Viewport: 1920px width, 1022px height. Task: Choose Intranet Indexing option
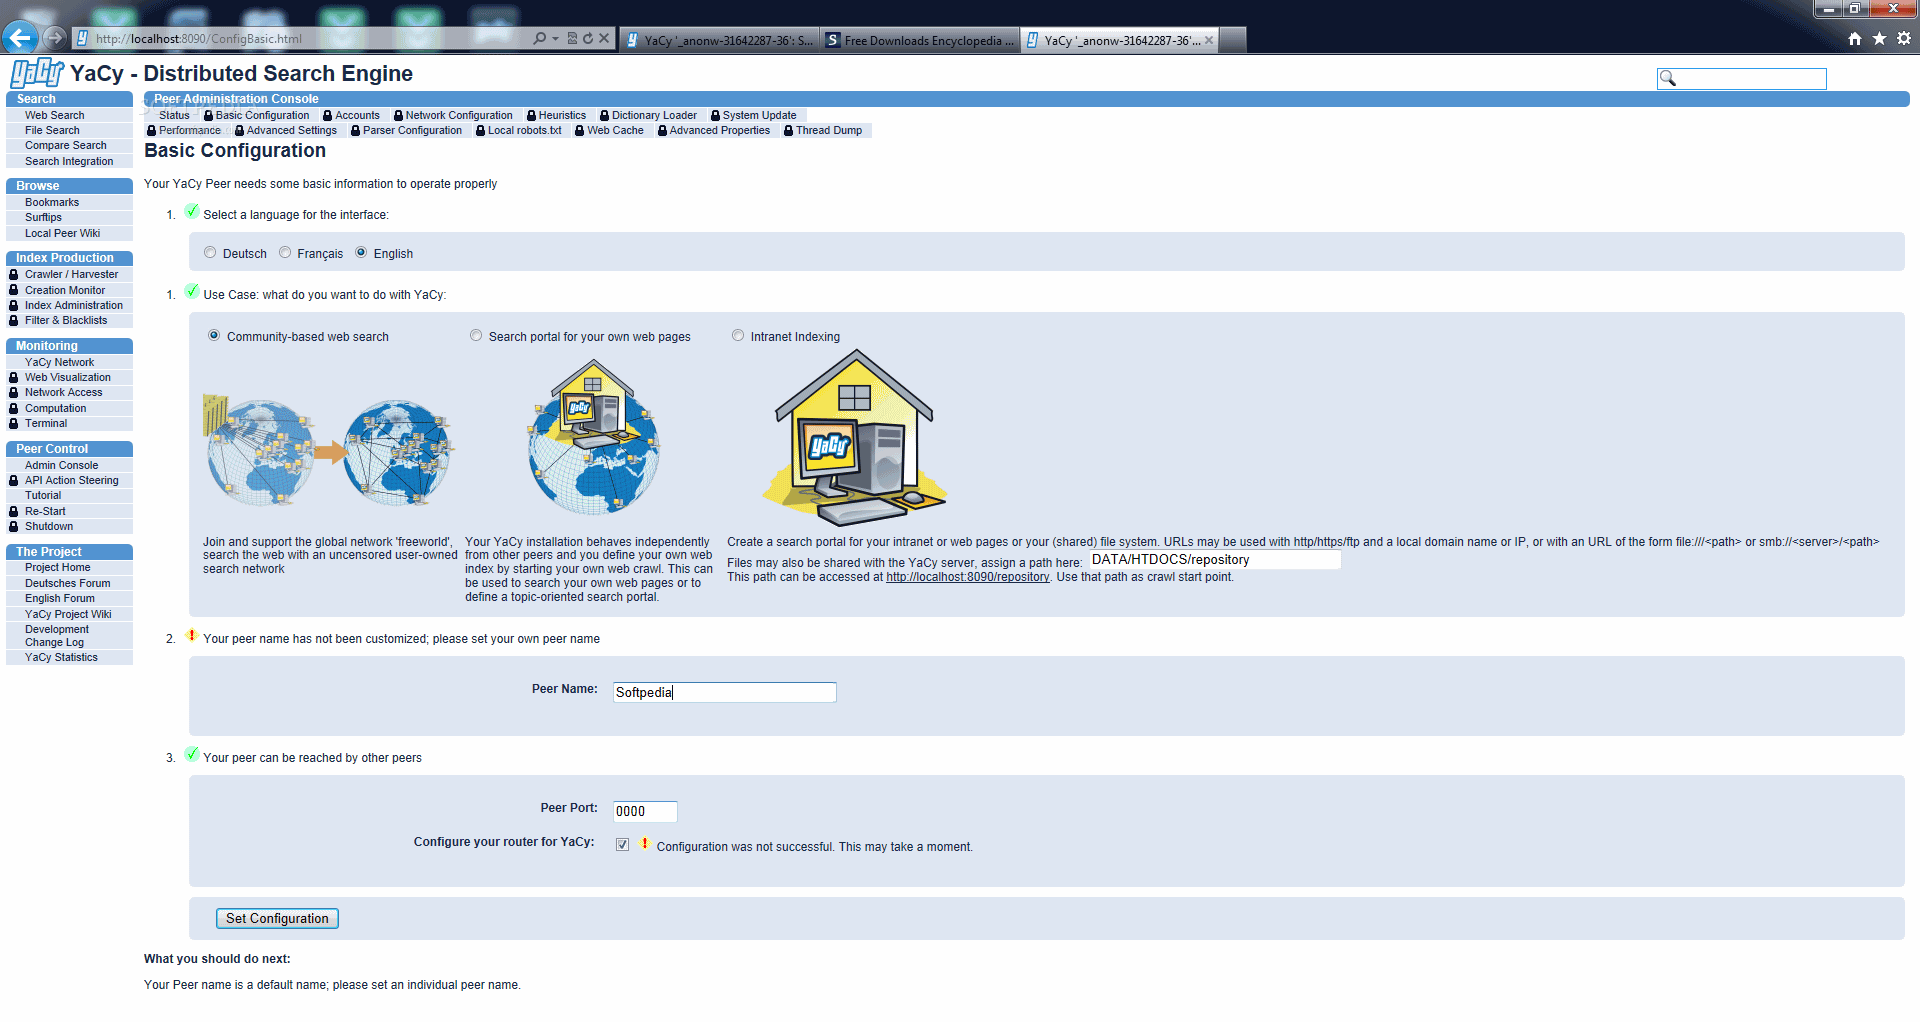[x=738, y=335]
